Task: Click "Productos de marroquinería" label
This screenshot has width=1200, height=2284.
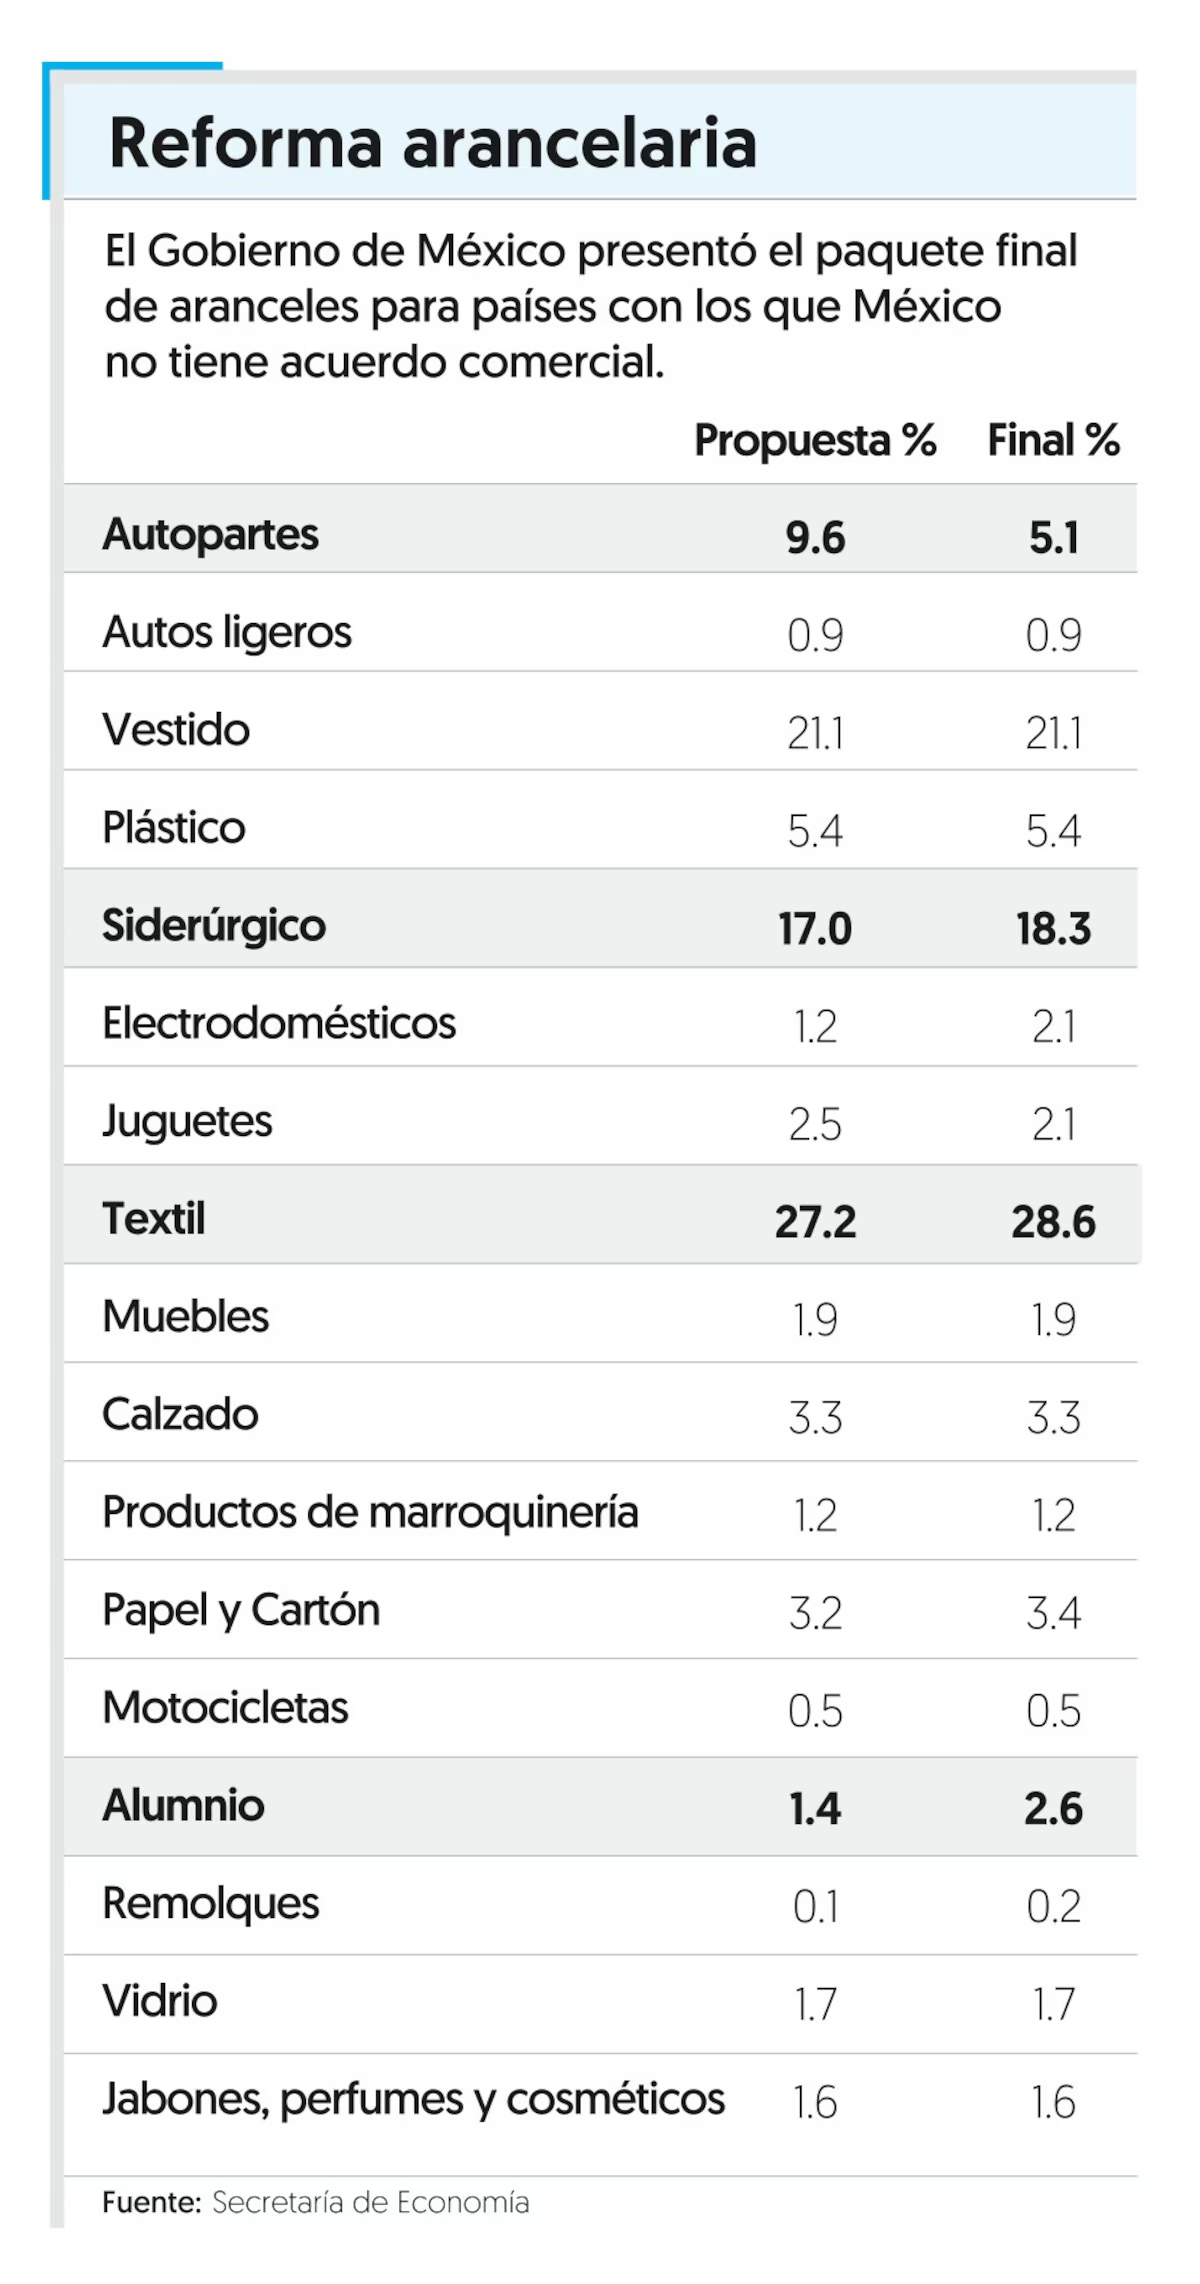Action: tap(370, 1512)
